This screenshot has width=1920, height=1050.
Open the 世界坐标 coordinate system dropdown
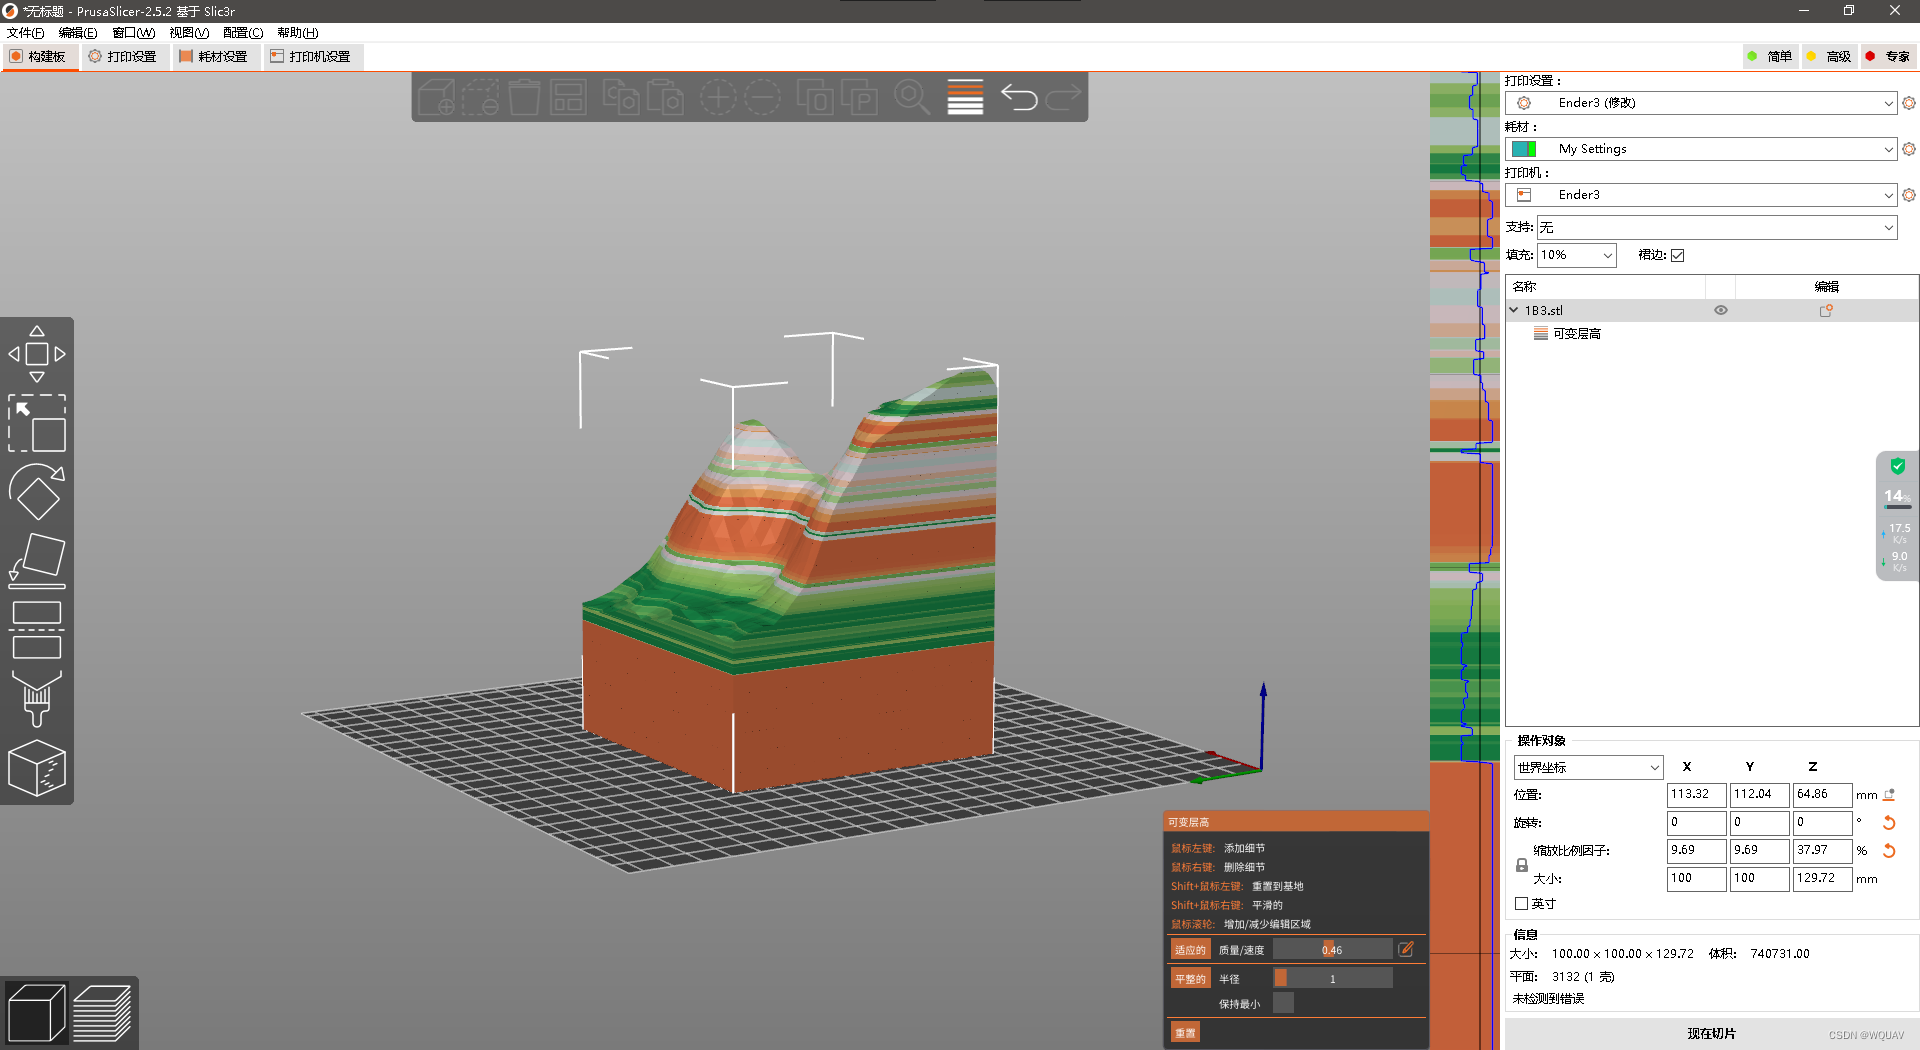[1588, 767]
